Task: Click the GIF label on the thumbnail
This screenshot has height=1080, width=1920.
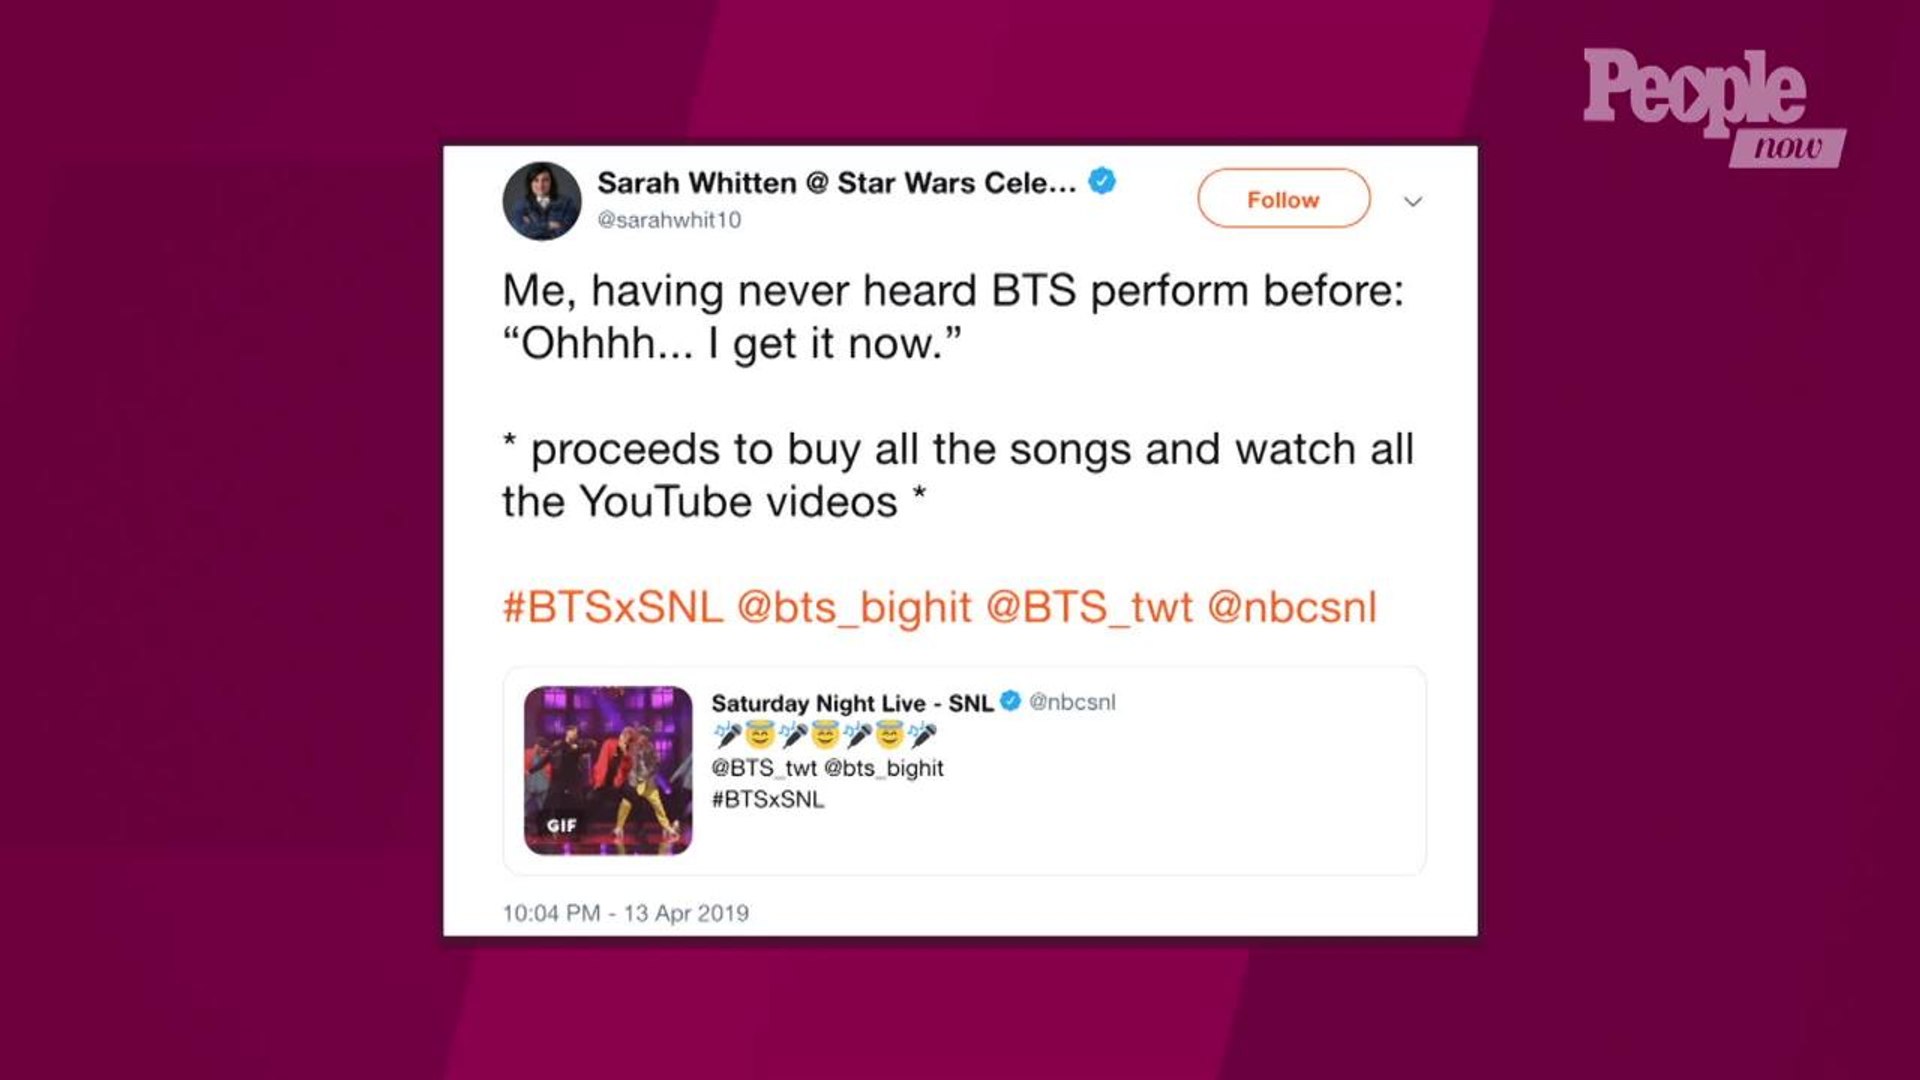Action: point(561,825)
